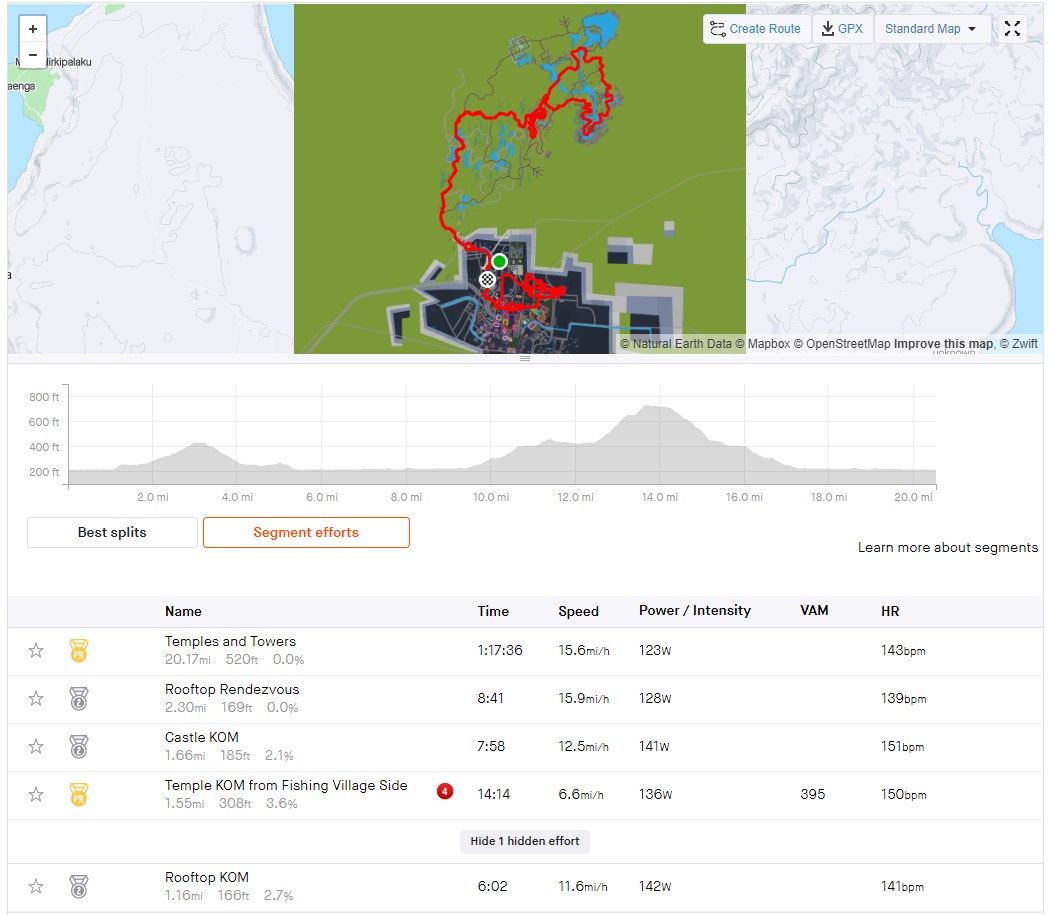Viewport: 1049px width, 915px height.
Task: Download the GPX file
Action: tap(842, 29)
